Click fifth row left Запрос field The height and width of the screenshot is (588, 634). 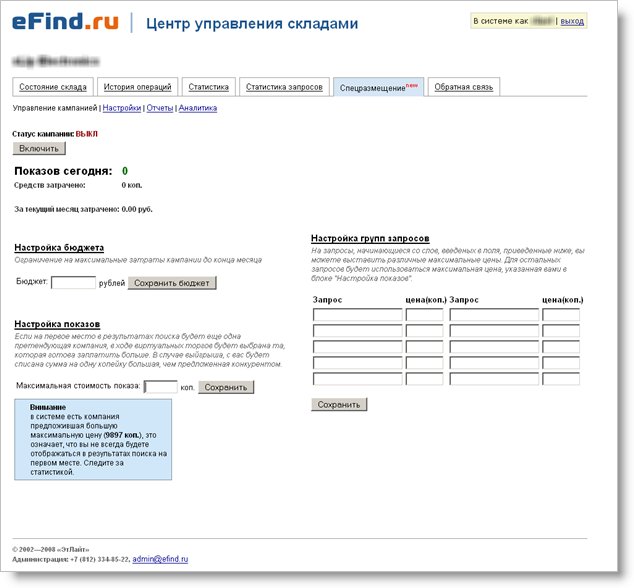(x=357, y=379)
